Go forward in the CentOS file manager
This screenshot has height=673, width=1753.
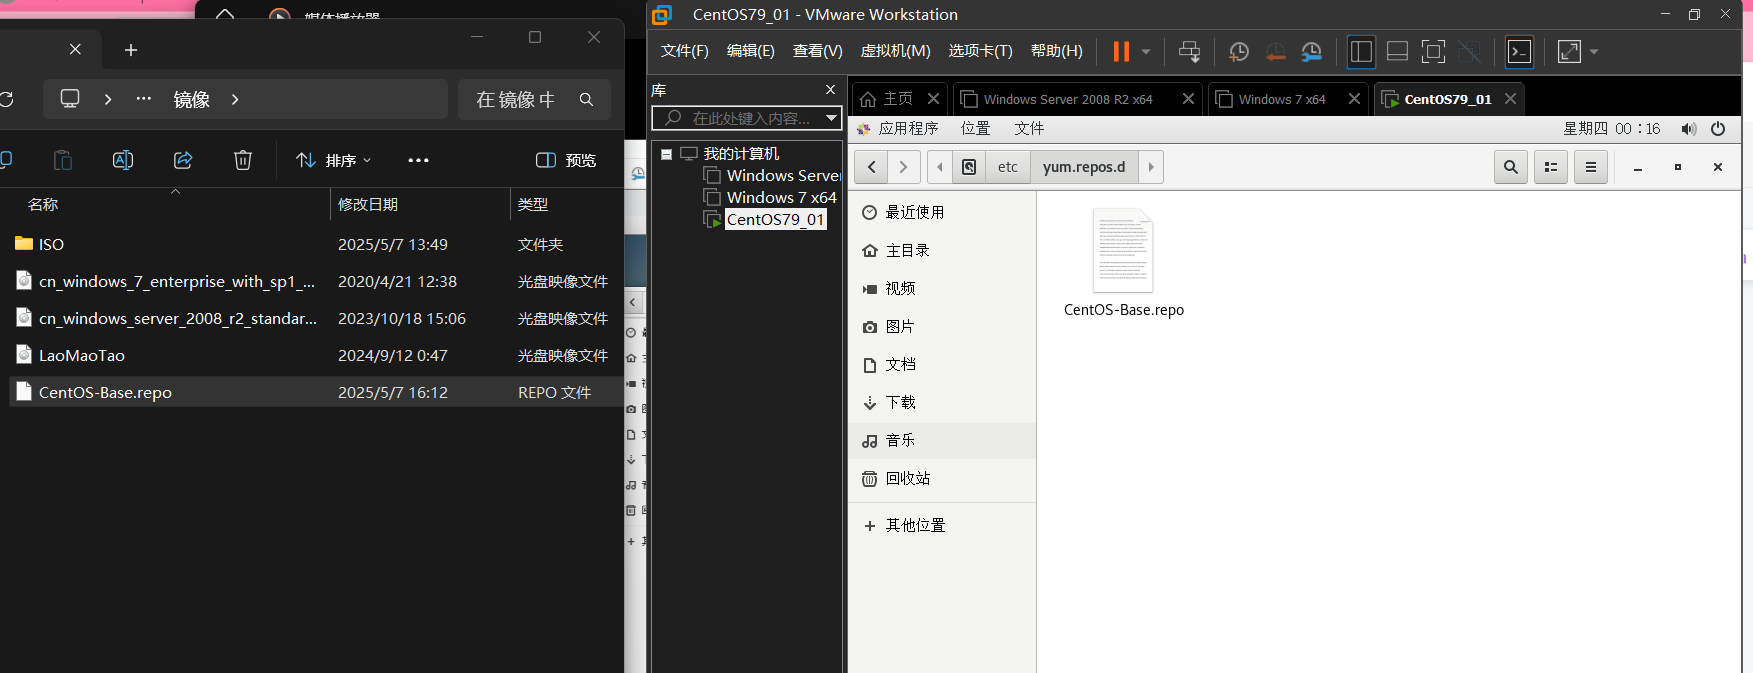903,167
